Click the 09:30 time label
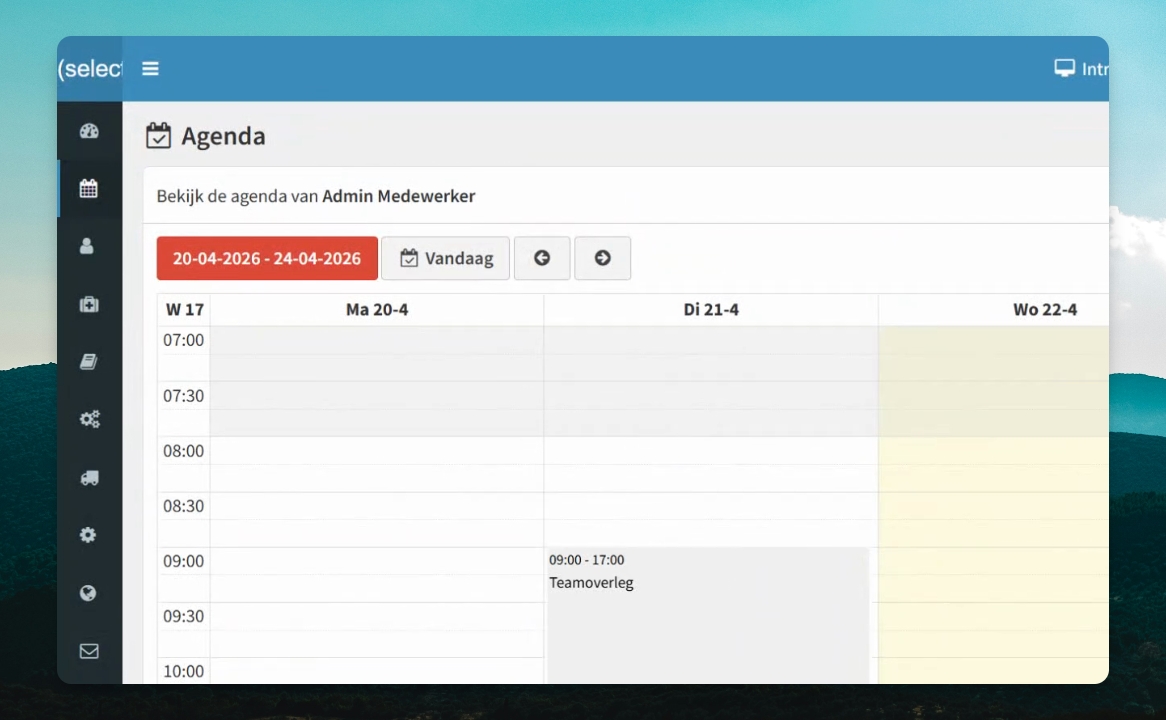Screen dimensions: 1166x720 (x=184, y=616)
